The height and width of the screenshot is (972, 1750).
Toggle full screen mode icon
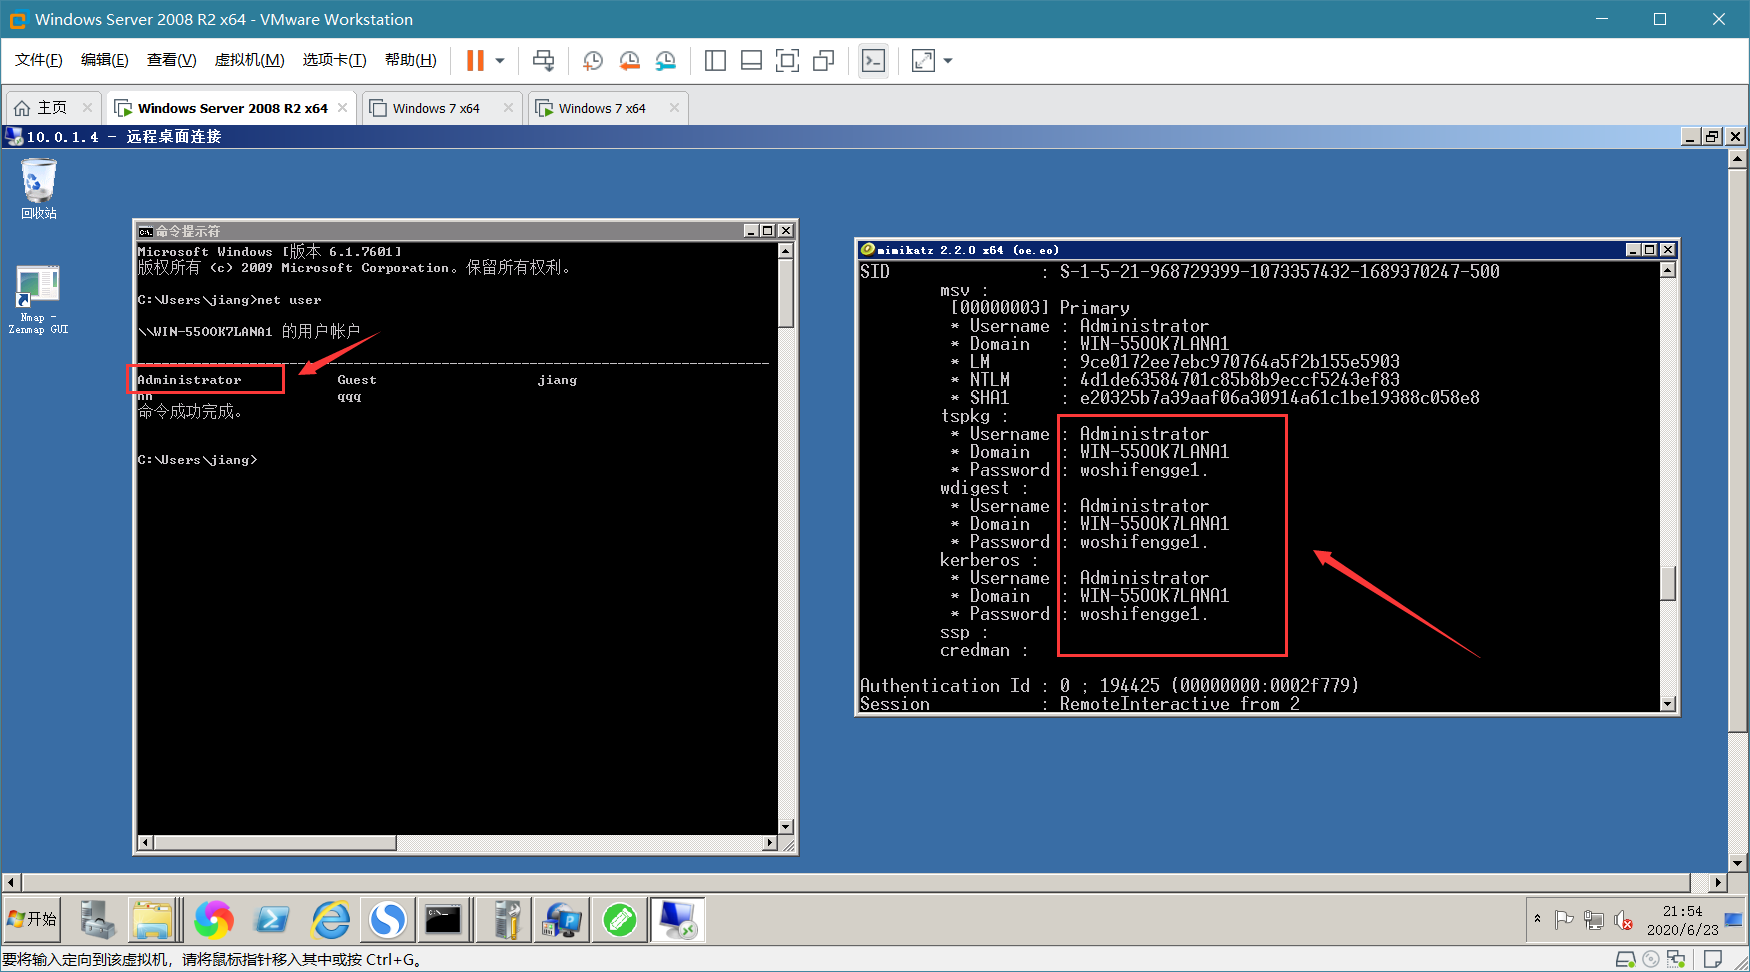point(787,61)
